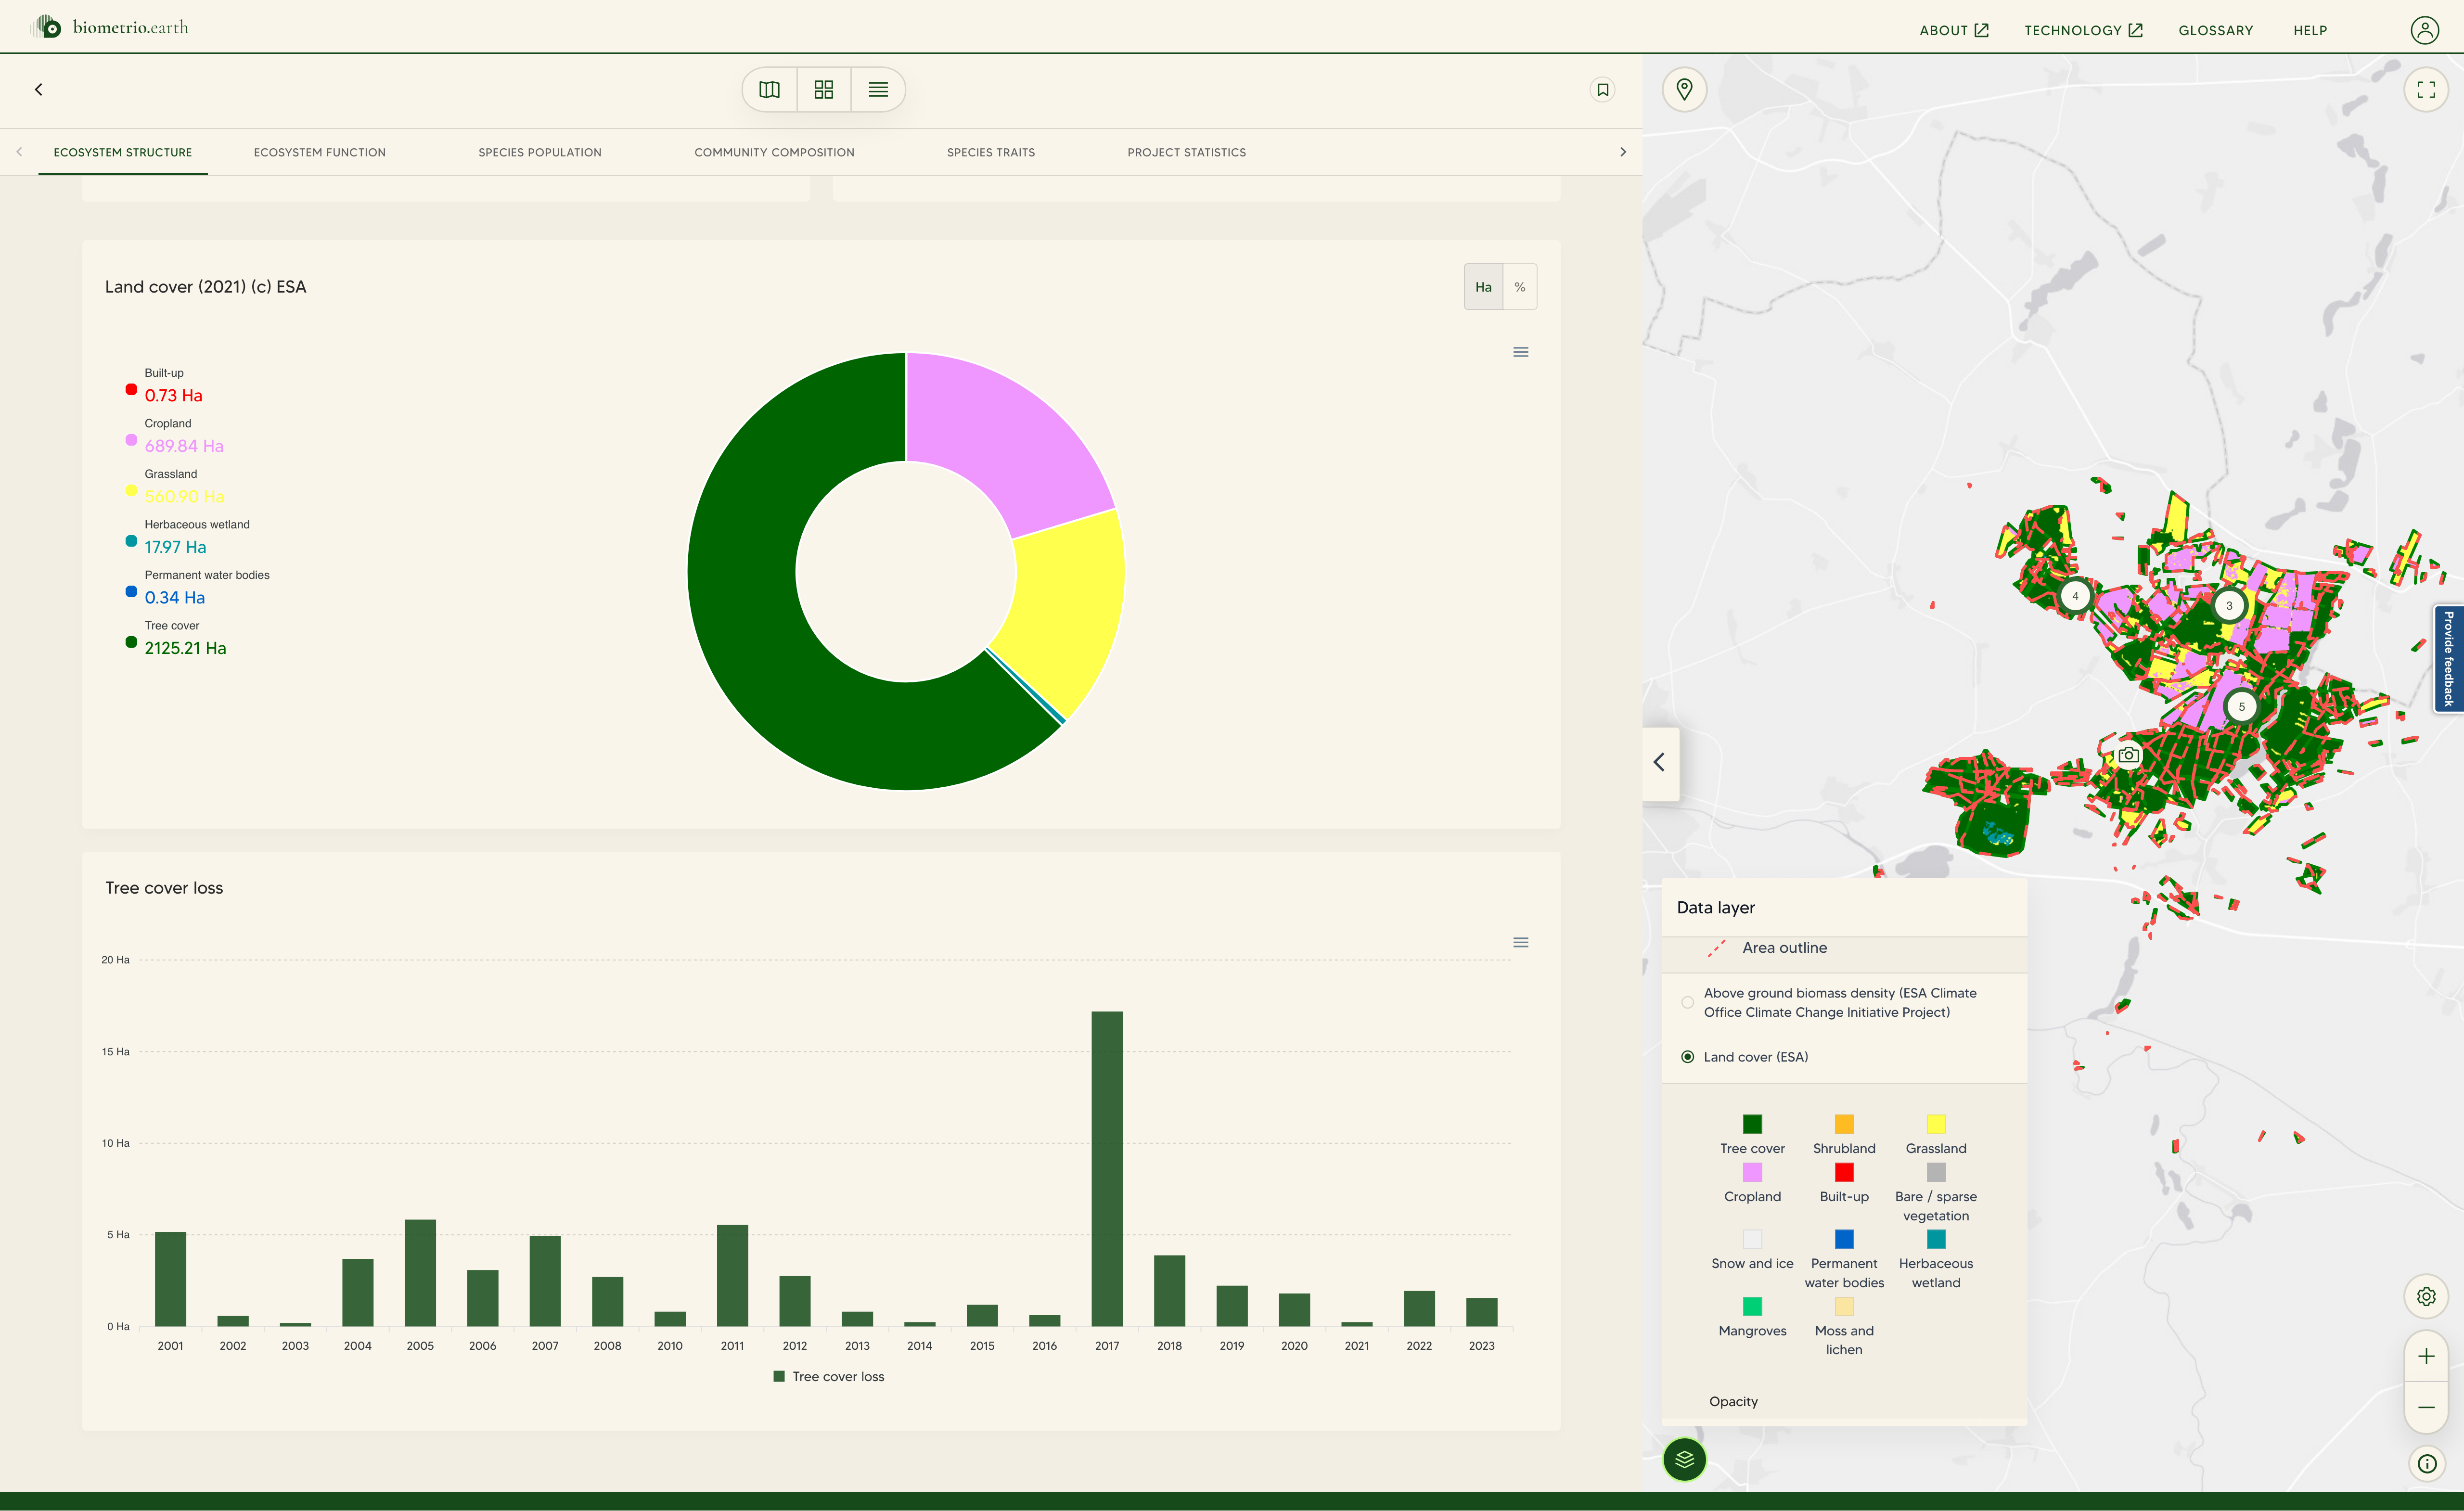The width and height of the screenshot is (2464, 1511).
Task: Click the map location pin button
Action: (x=1685, y=90)
